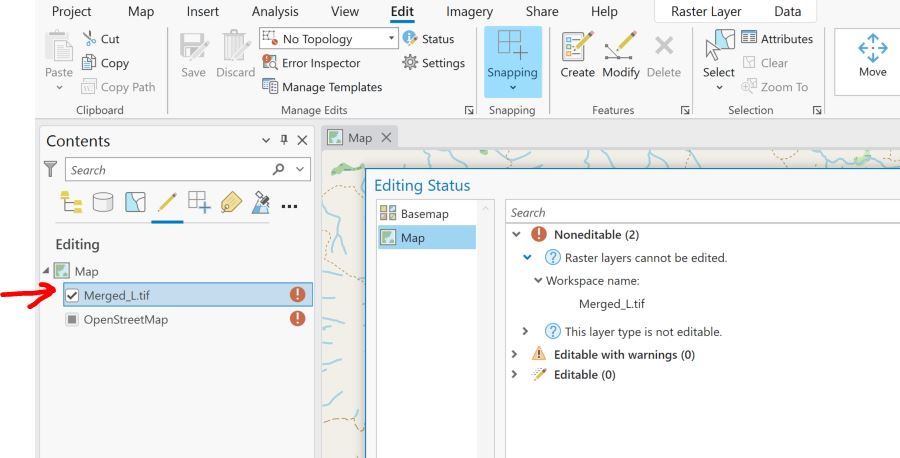
Task: Open the Attributes pane
Action: (x=776, y=39)
